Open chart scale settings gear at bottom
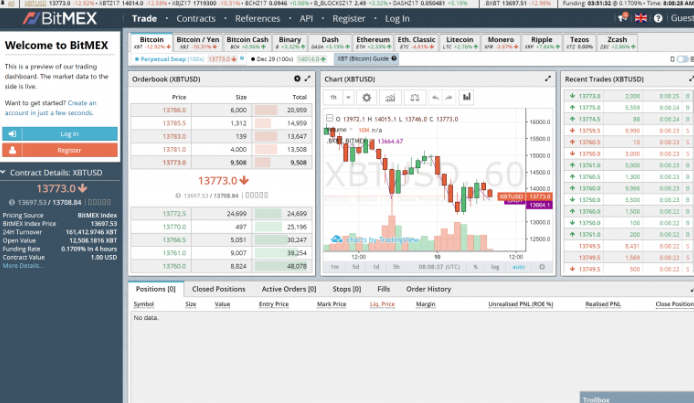The height and width of the screenshot is (403, 694). [542, 267]
